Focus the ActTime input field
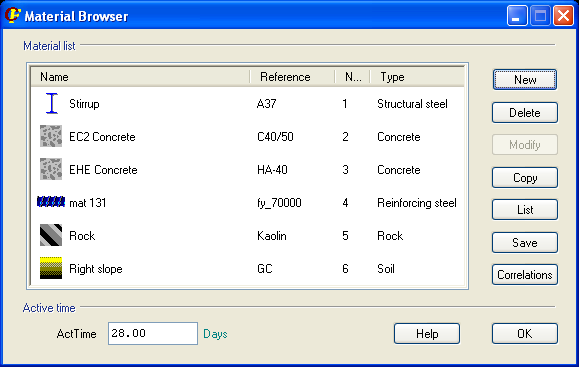The width and height of the screenshot is (579, 367). 153,333
